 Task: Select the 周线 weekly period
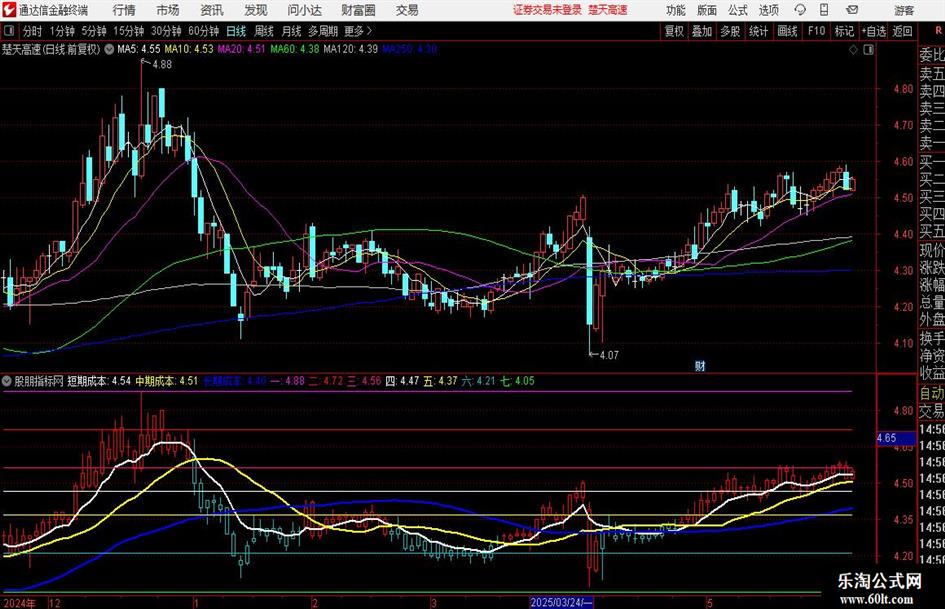(264, 31)
